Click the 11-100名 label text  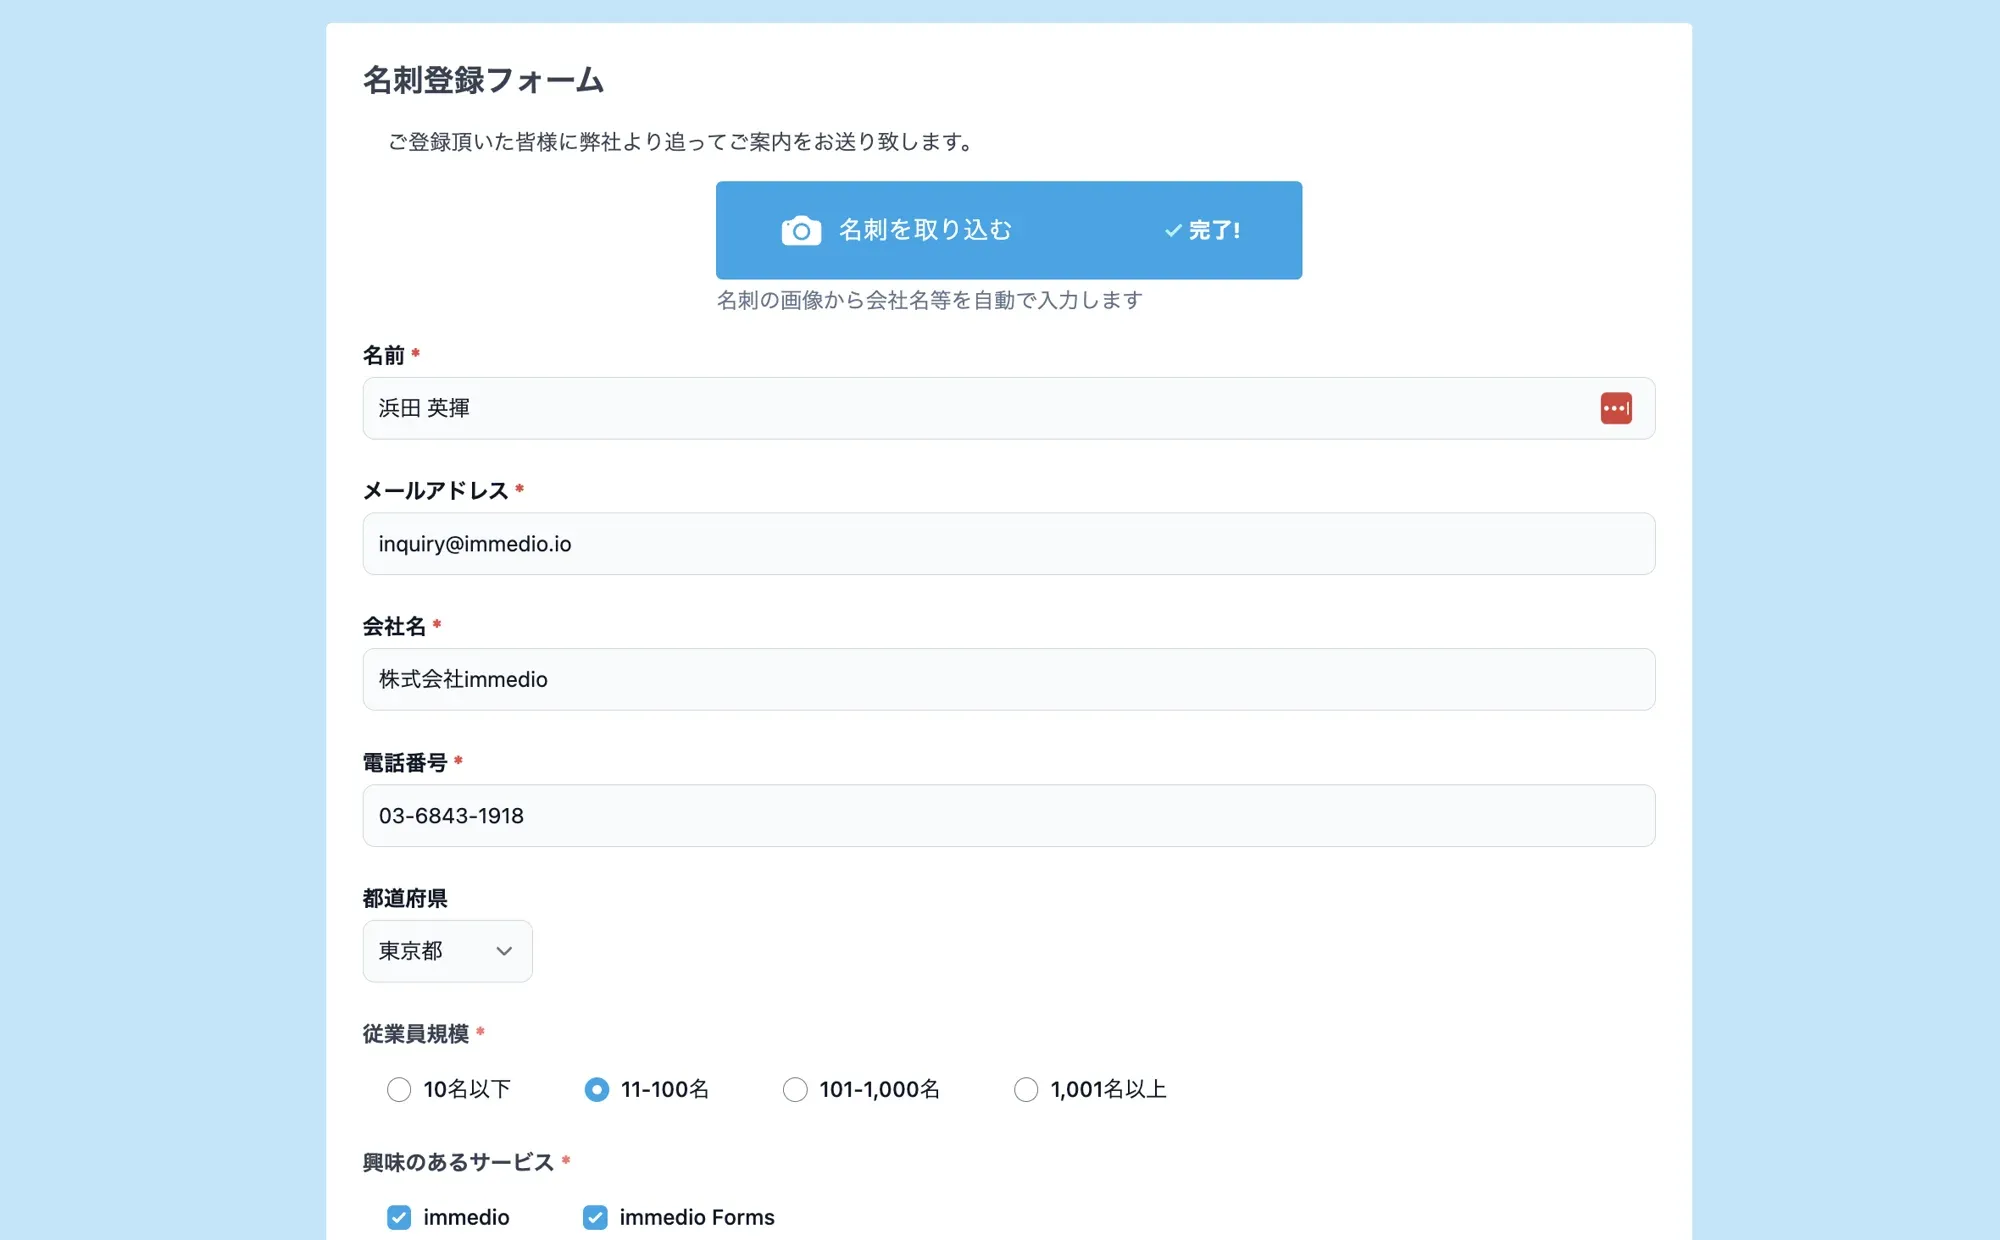pyautogui.click(x=664, y=1089)
